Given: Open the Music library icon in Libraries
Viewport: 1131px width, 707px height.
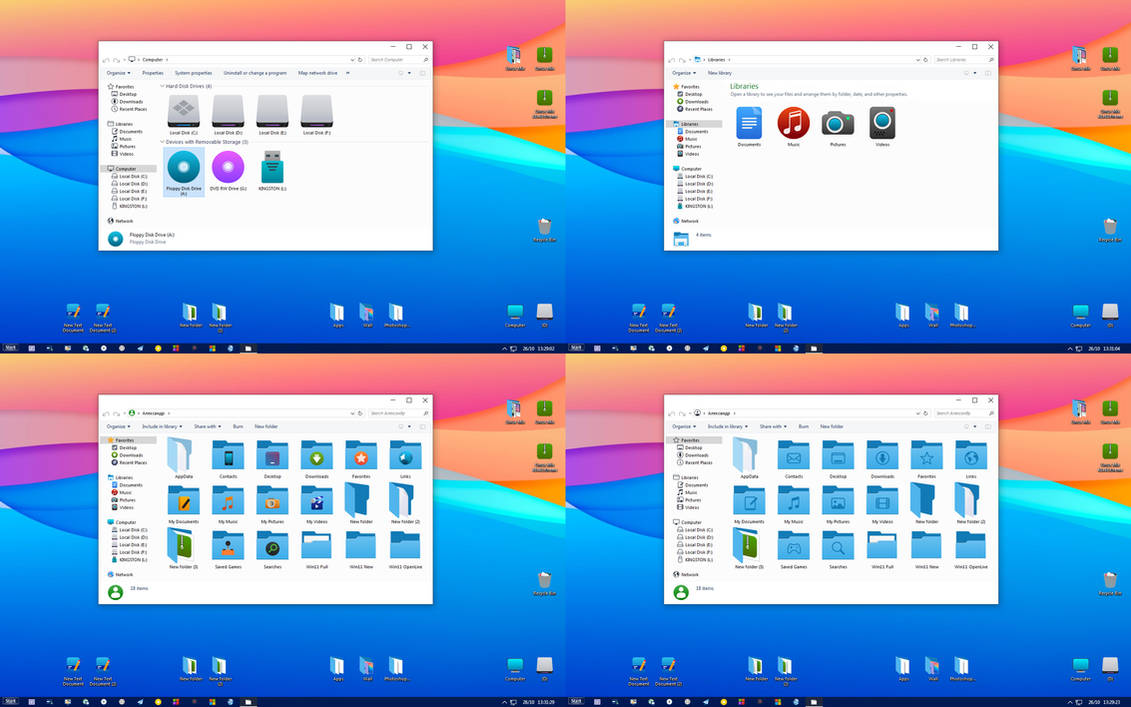Looking at the screenshot, I should (793, 124).
